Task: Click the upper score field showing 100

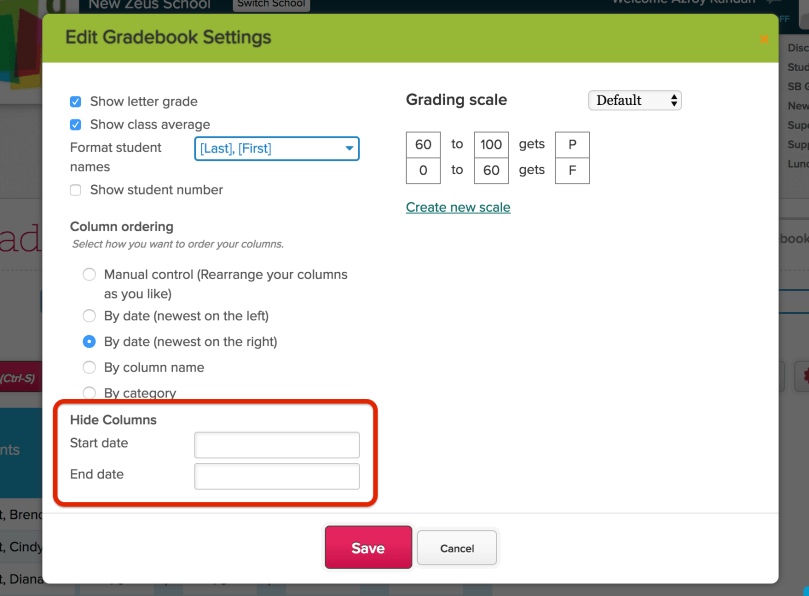Action: (x=491, y=144)
